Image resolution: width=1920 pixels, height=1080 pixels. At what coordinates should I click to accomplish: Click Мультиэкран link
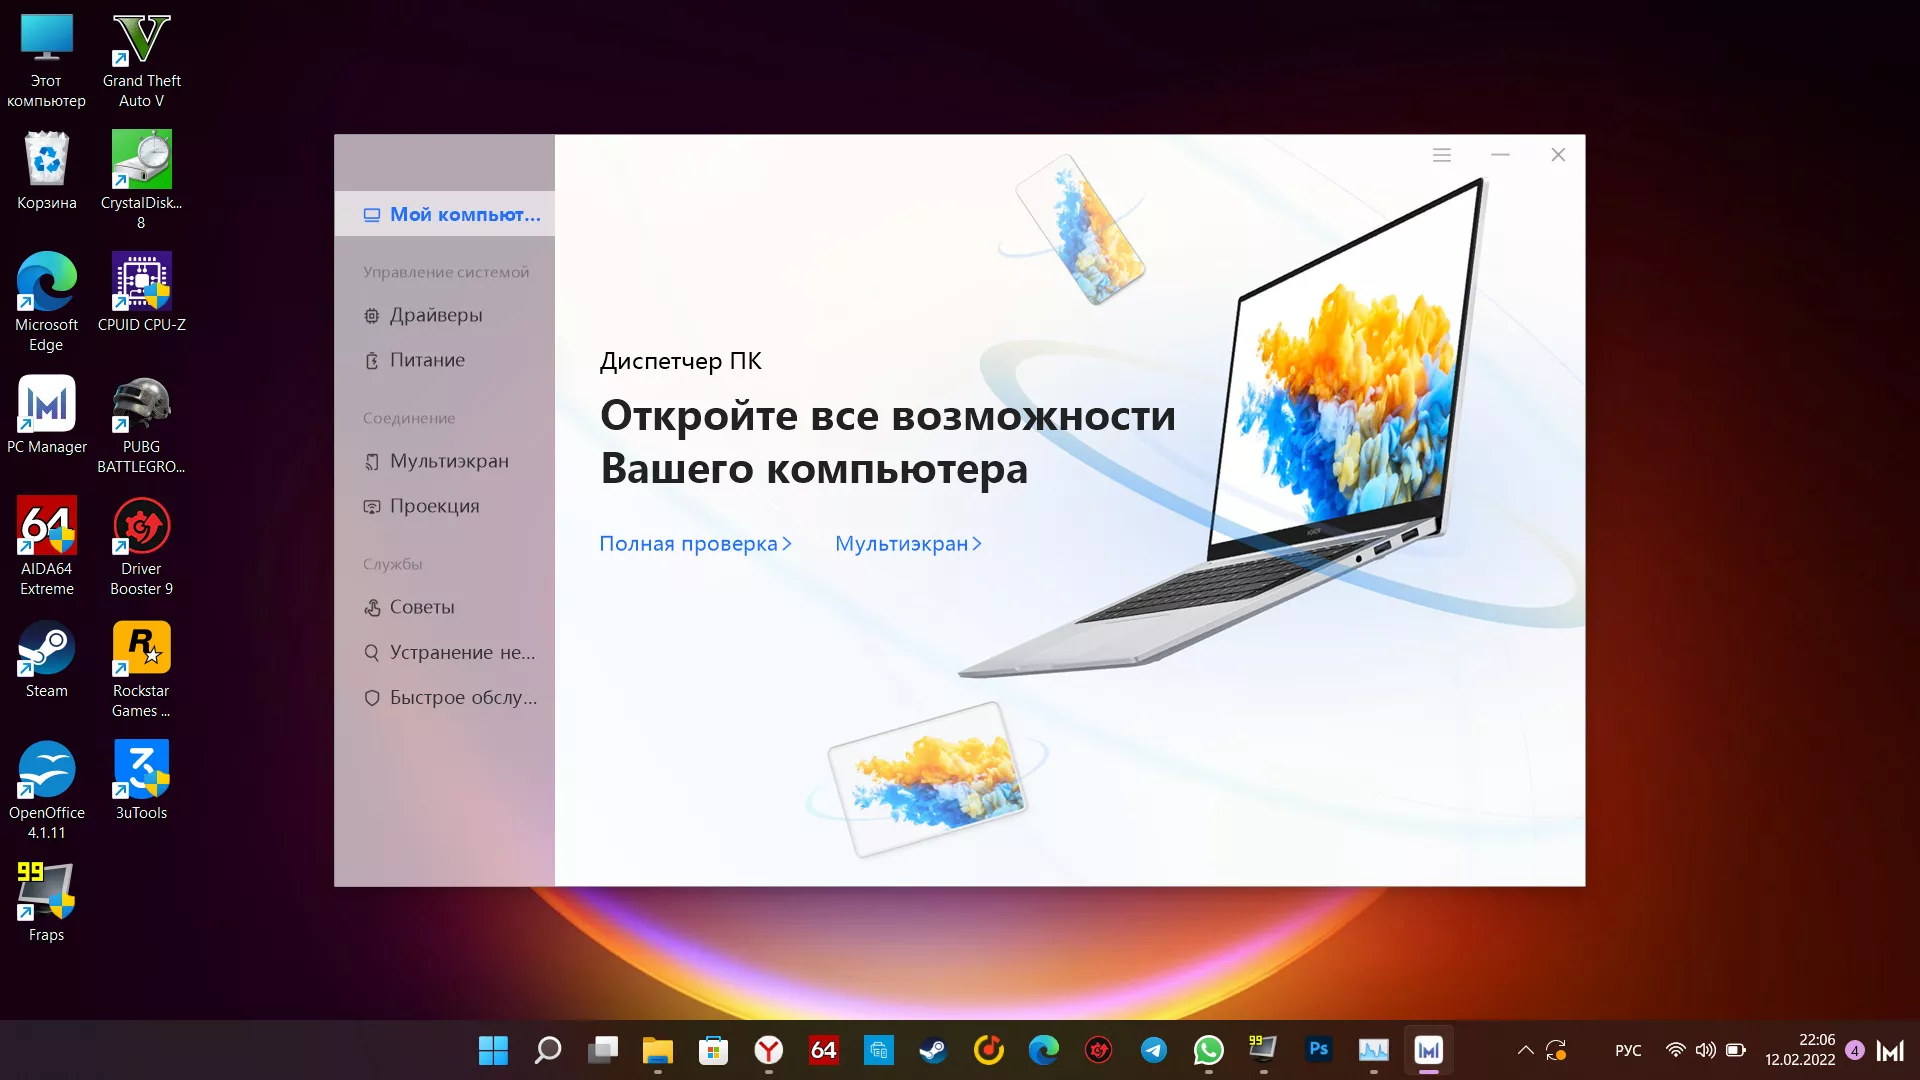click(x=911, y=543)
